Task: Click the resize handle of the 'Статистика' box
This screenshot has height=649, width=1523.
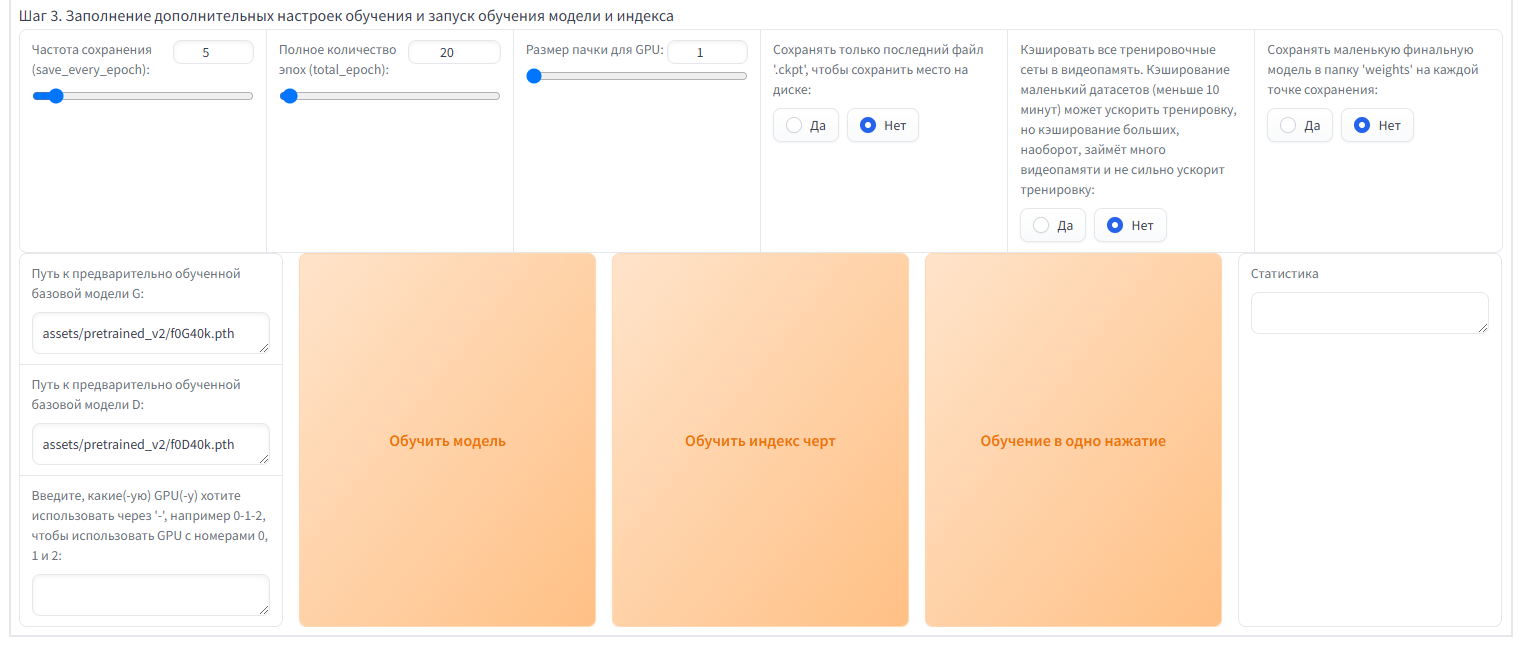Action: 1483,328
